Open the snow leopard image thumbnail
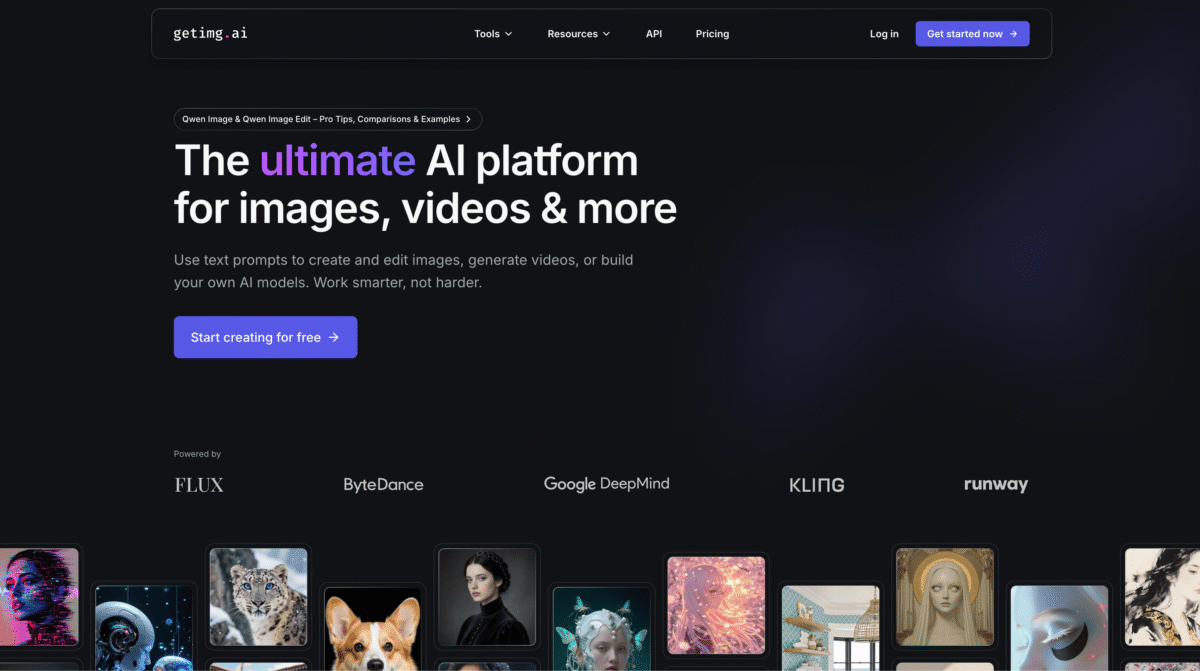Image resolution: width=1200 pixels, height=671 pixels. tap(258, 596)
